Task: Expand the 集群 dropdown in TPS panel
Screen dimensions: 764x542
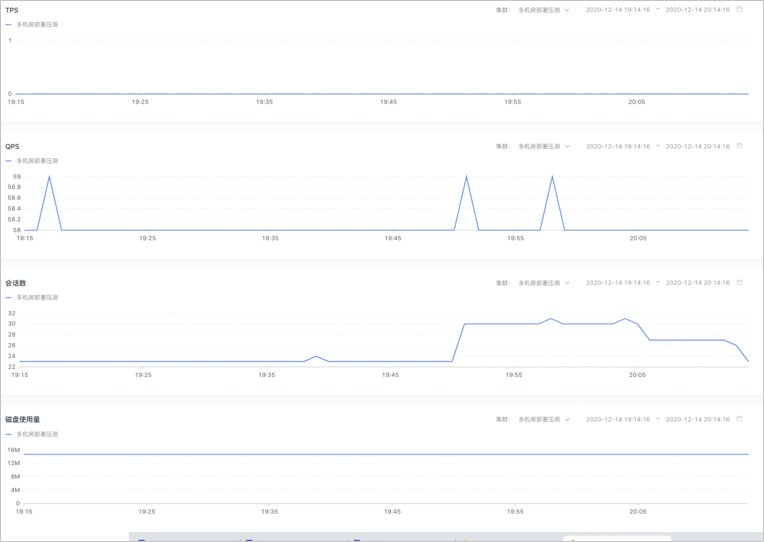Action: (543, 10)
